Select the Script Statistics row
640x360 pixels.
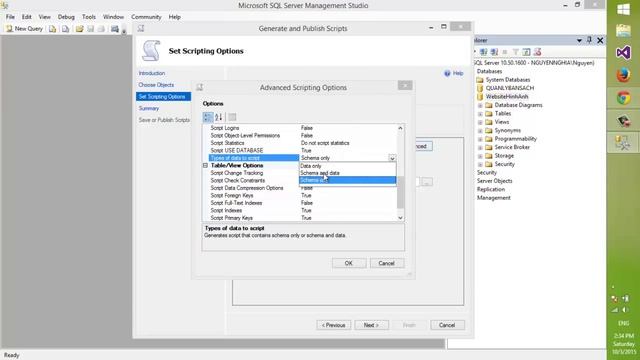[x=302, y=143]
